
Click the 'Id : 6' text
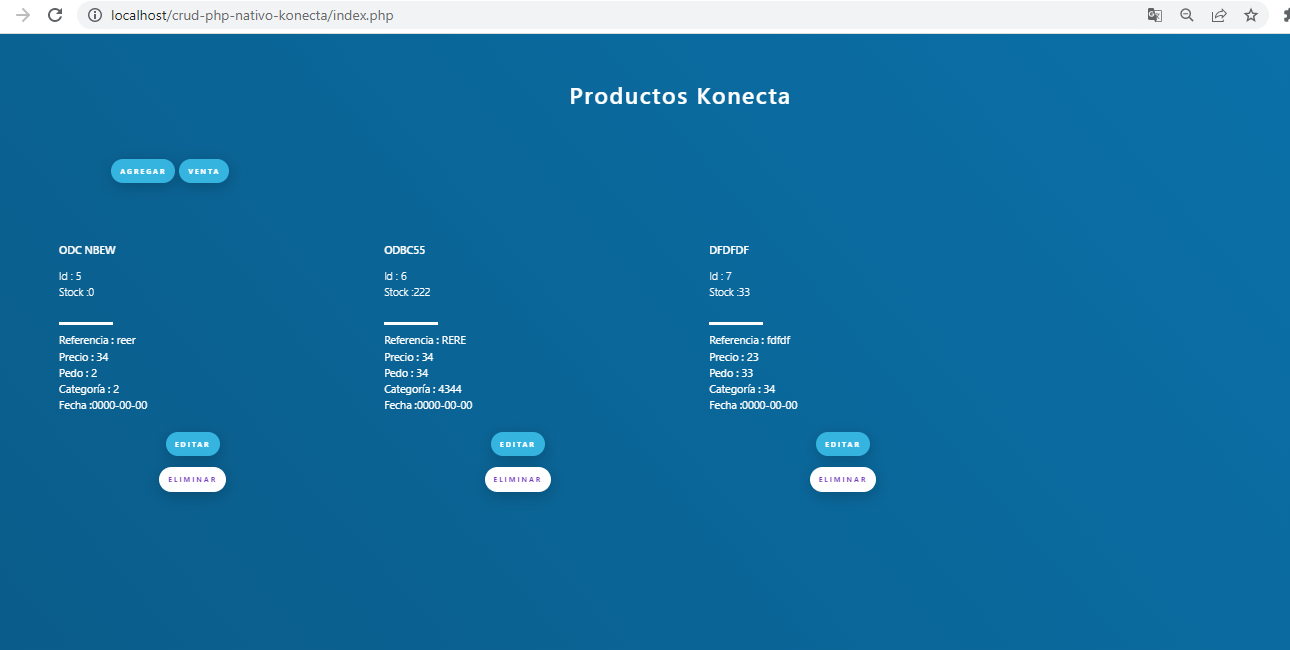tap(396, 276)
